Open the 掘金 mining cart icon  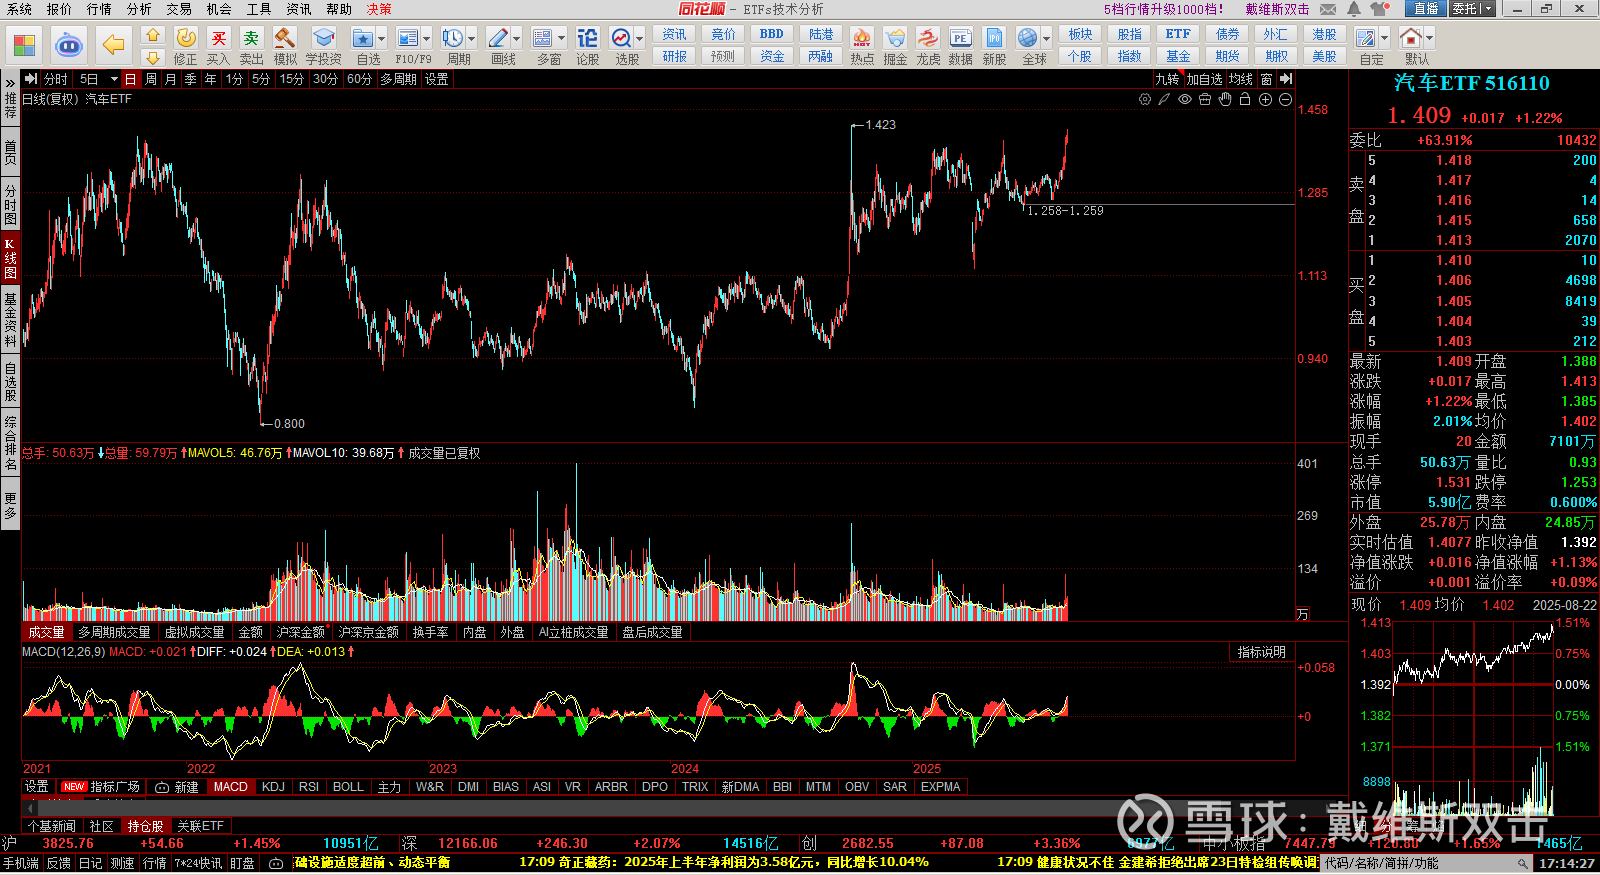click(895, 46)
